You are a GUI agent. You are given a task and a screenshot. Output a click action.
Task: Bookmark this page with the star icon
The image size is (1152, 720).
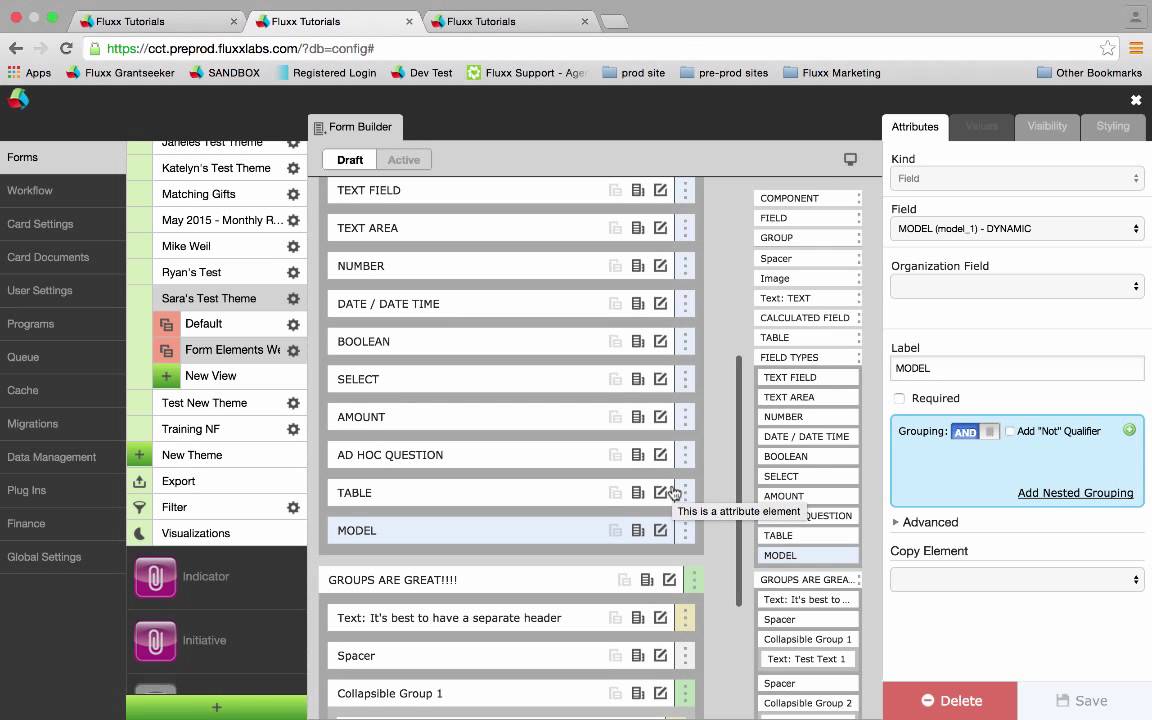pyautogui.click(x=1107, y=48)
